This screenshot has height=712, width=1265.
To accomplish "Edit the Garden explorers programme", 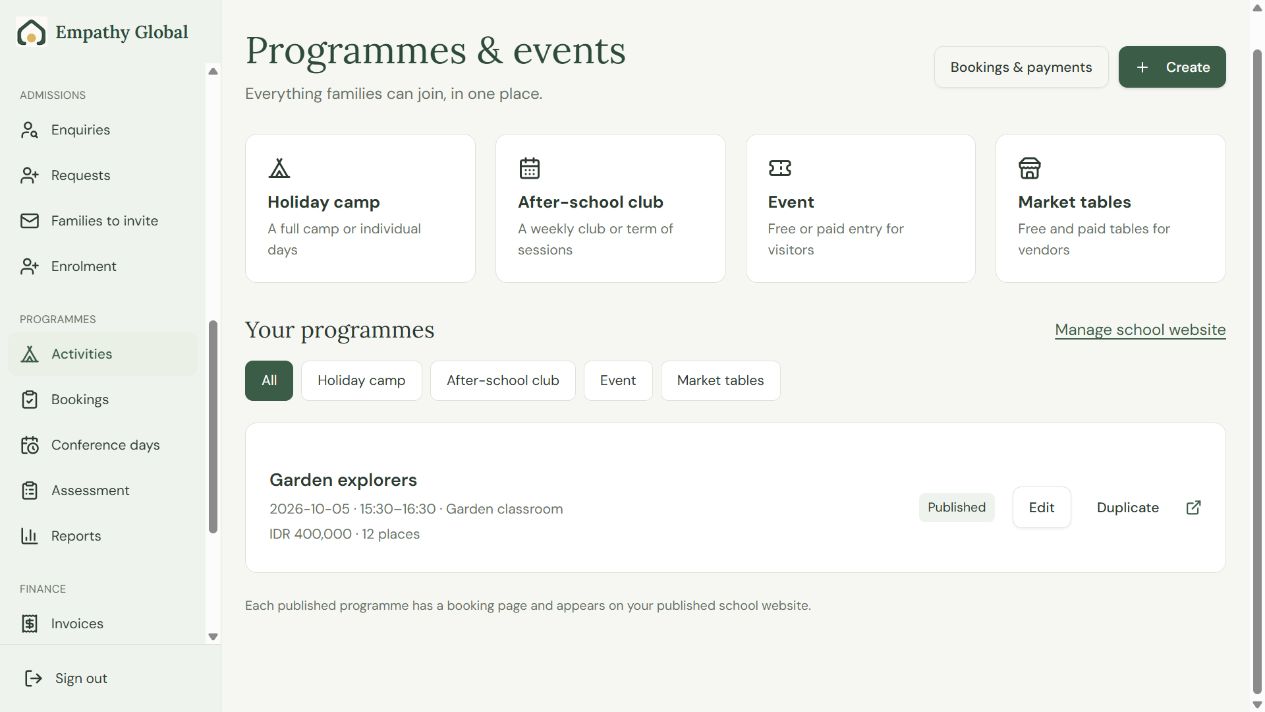I will tap(1041, 507).
